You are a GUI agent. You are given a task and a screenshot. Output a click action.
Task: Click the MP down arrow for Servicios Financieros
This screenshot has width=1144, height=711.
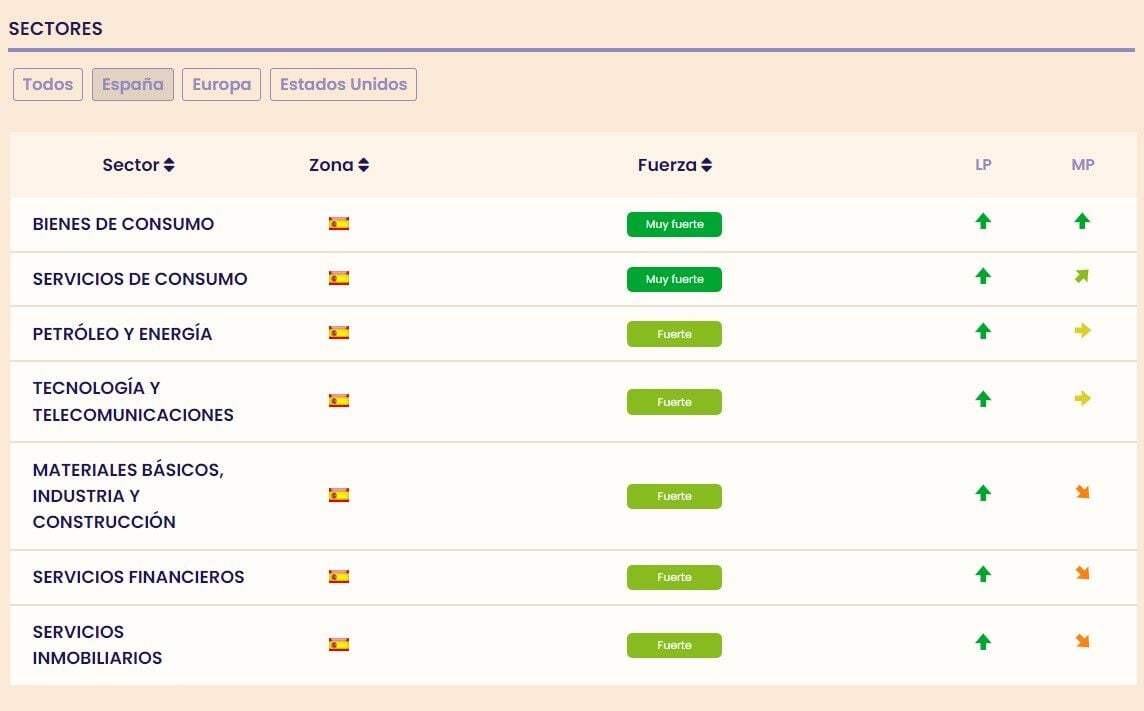point(1082,573)
